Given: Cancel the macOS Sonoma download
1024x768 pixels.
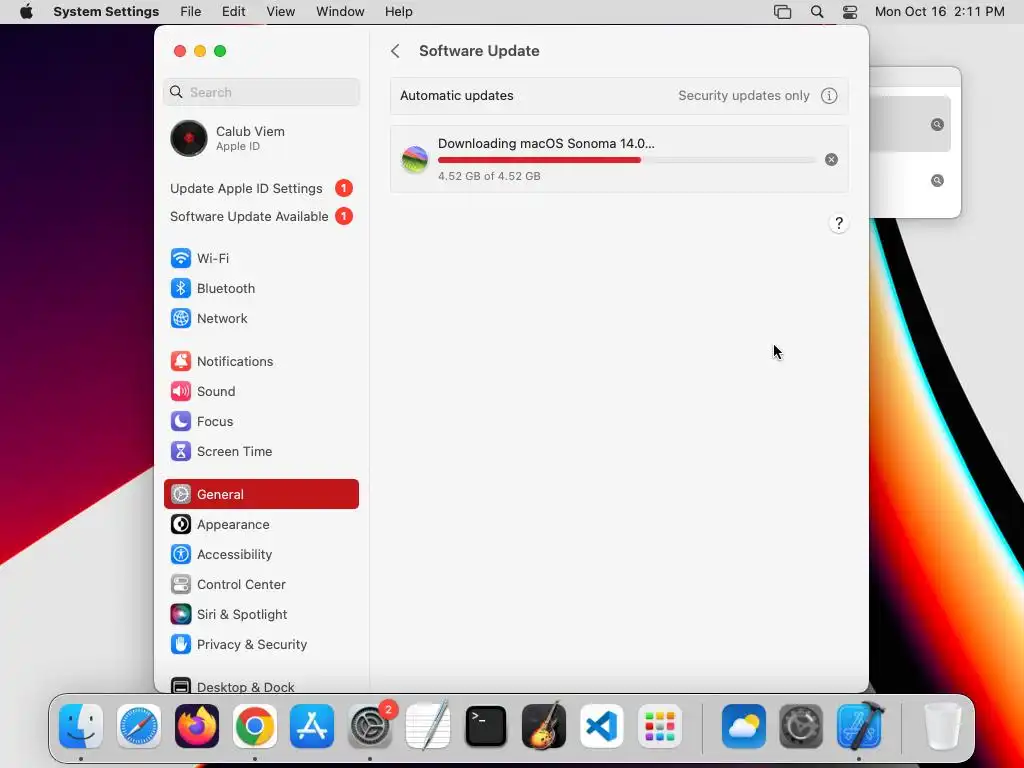Looking at the screenshot, I should tap(831, 159).
